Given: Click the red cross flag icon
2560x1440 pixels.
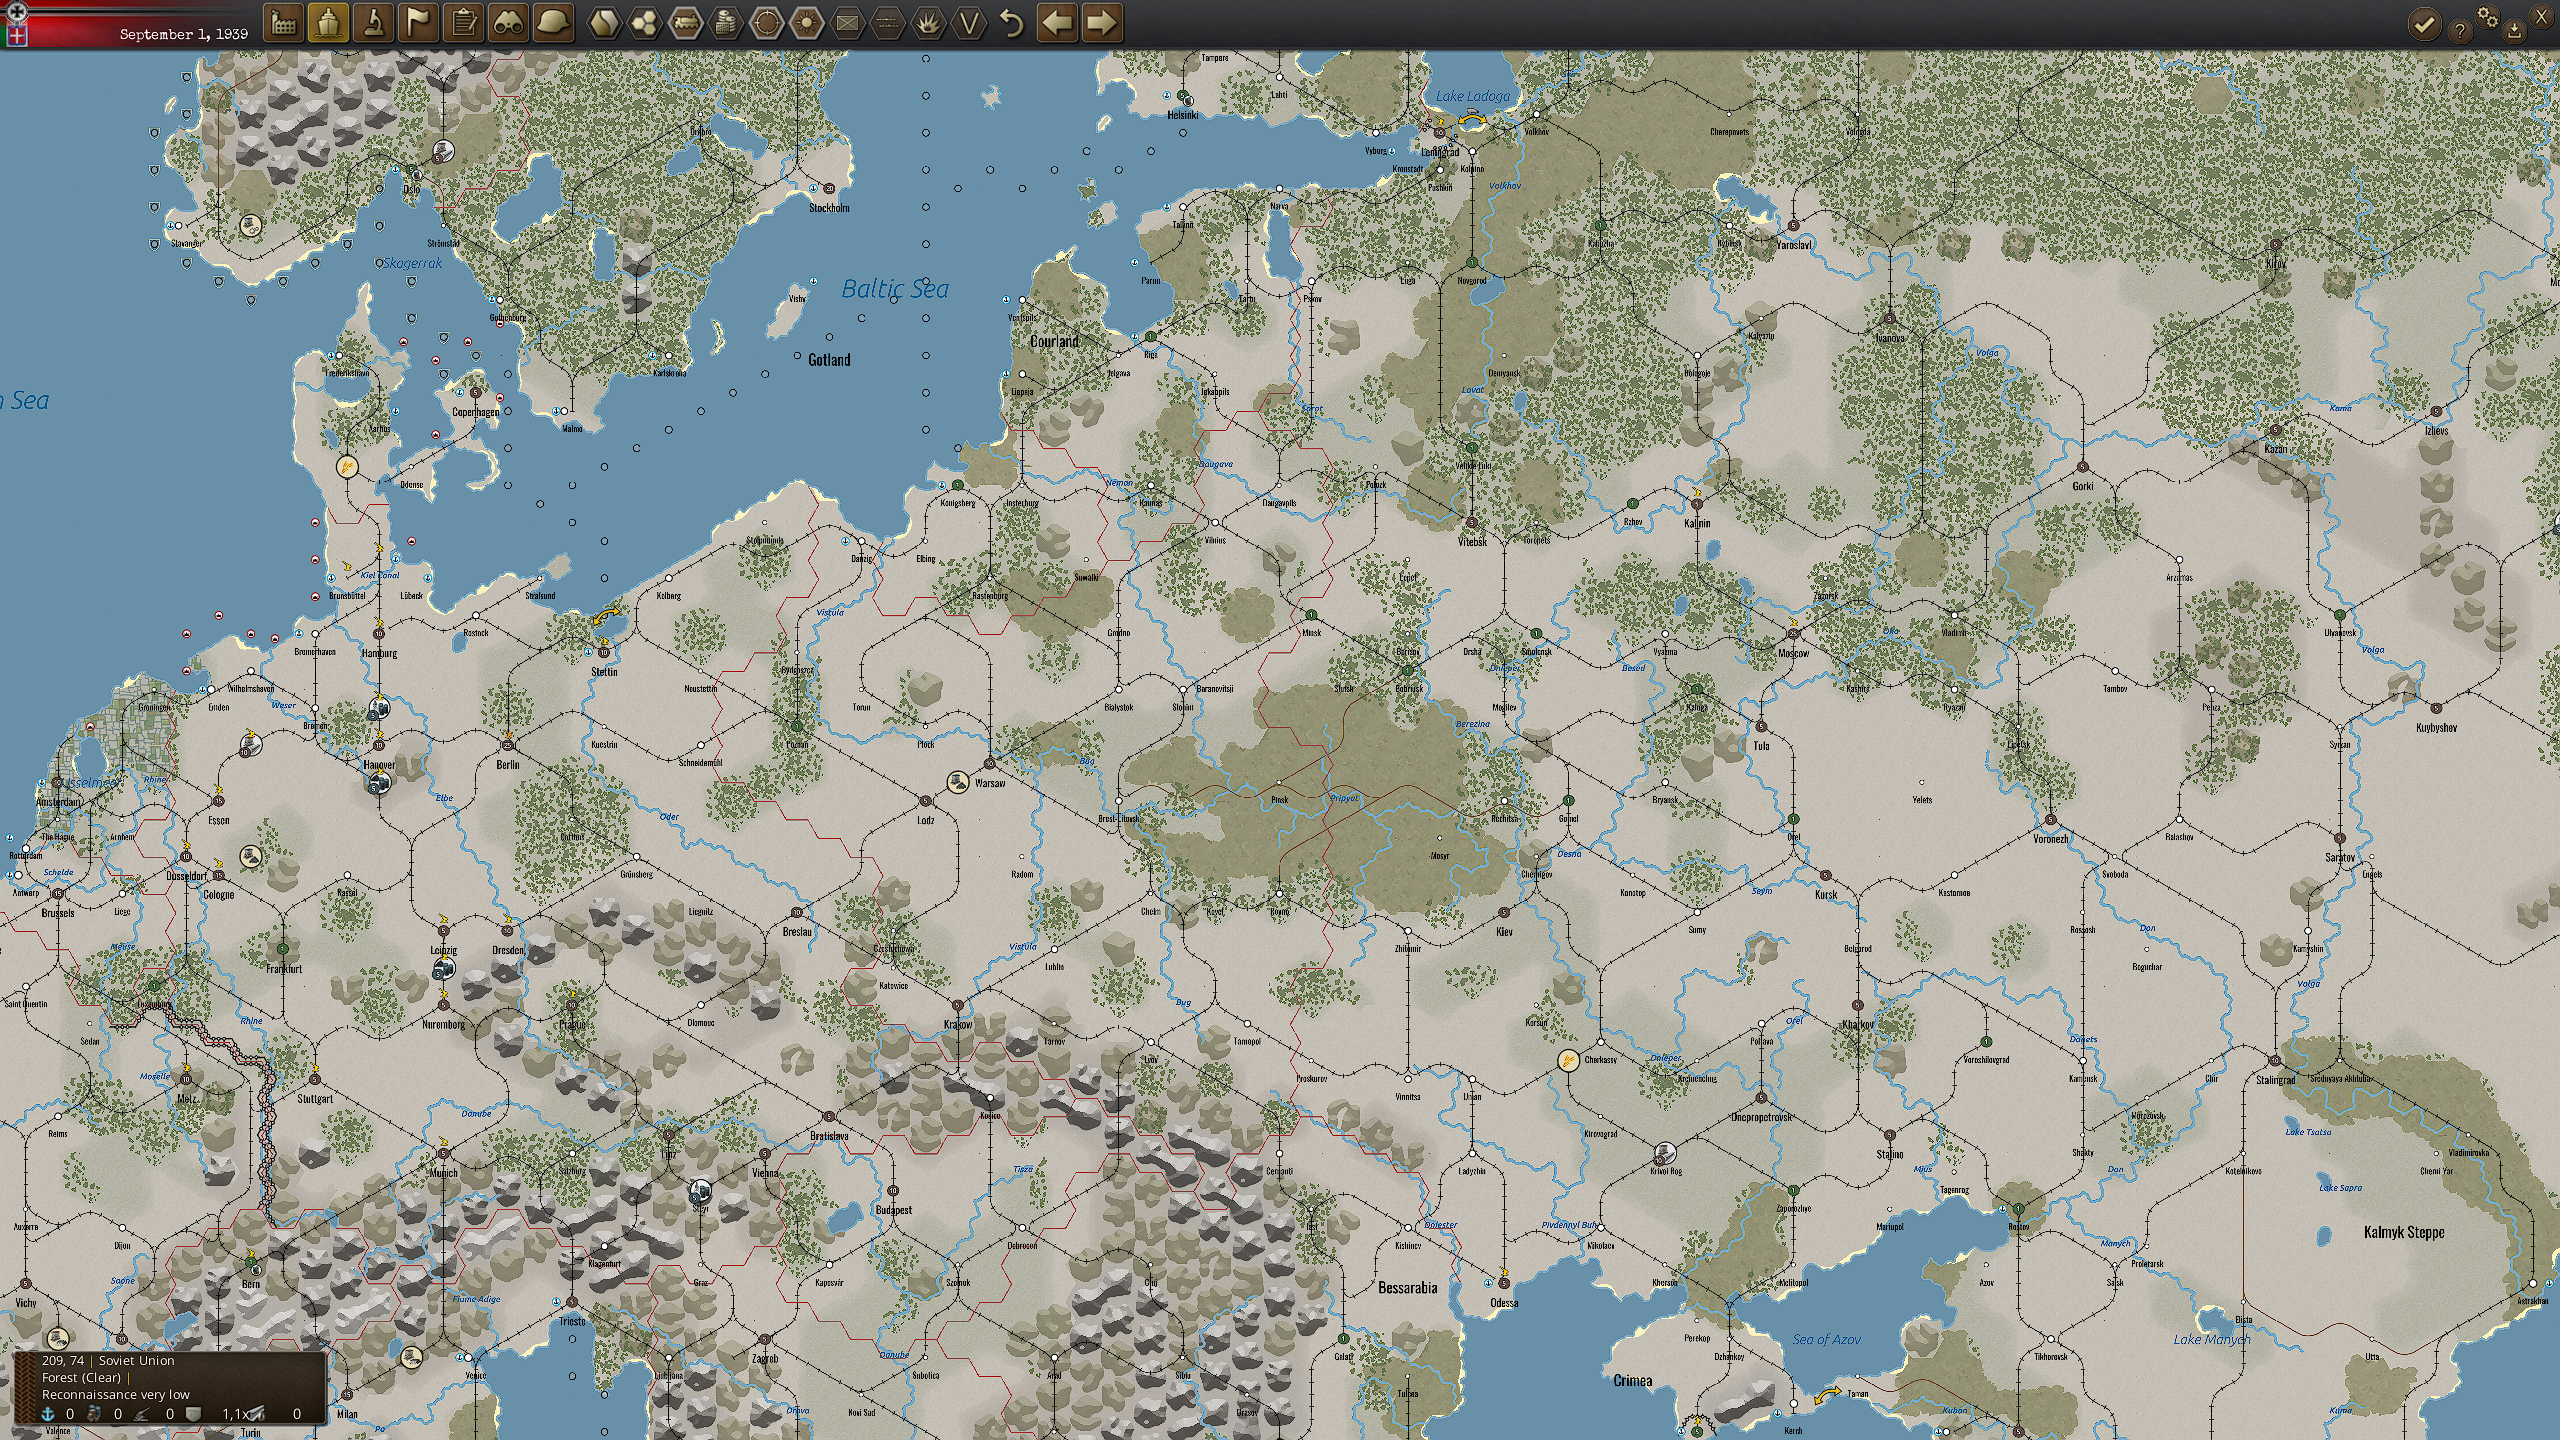Looking at the screenshot, I should tap(17, 35).
